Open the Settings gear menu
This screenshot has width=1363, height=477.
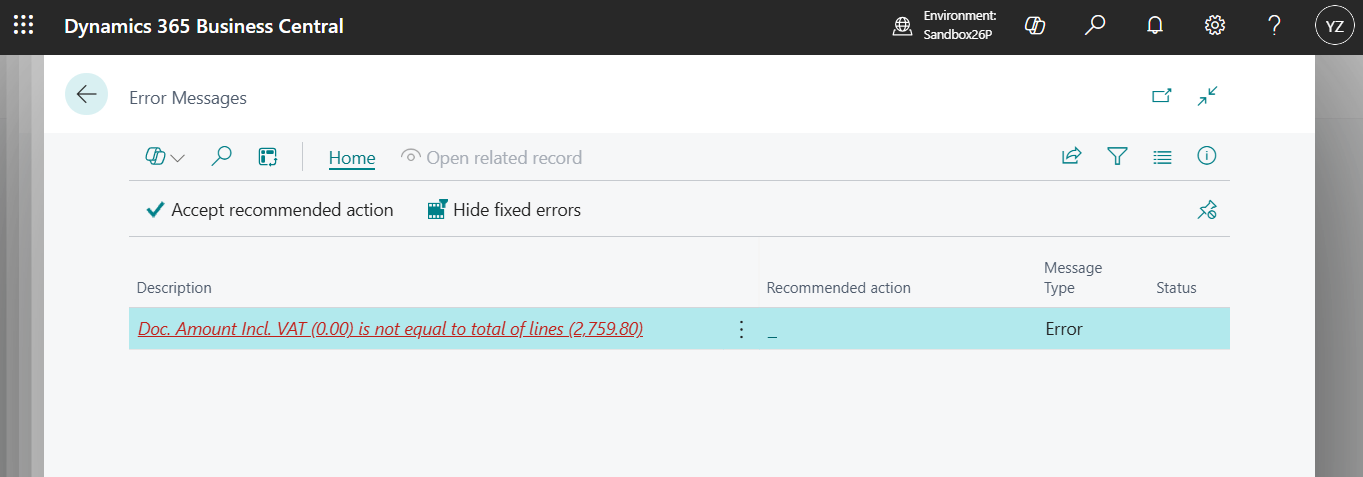pyautogui.click(x=1215, y=26)
